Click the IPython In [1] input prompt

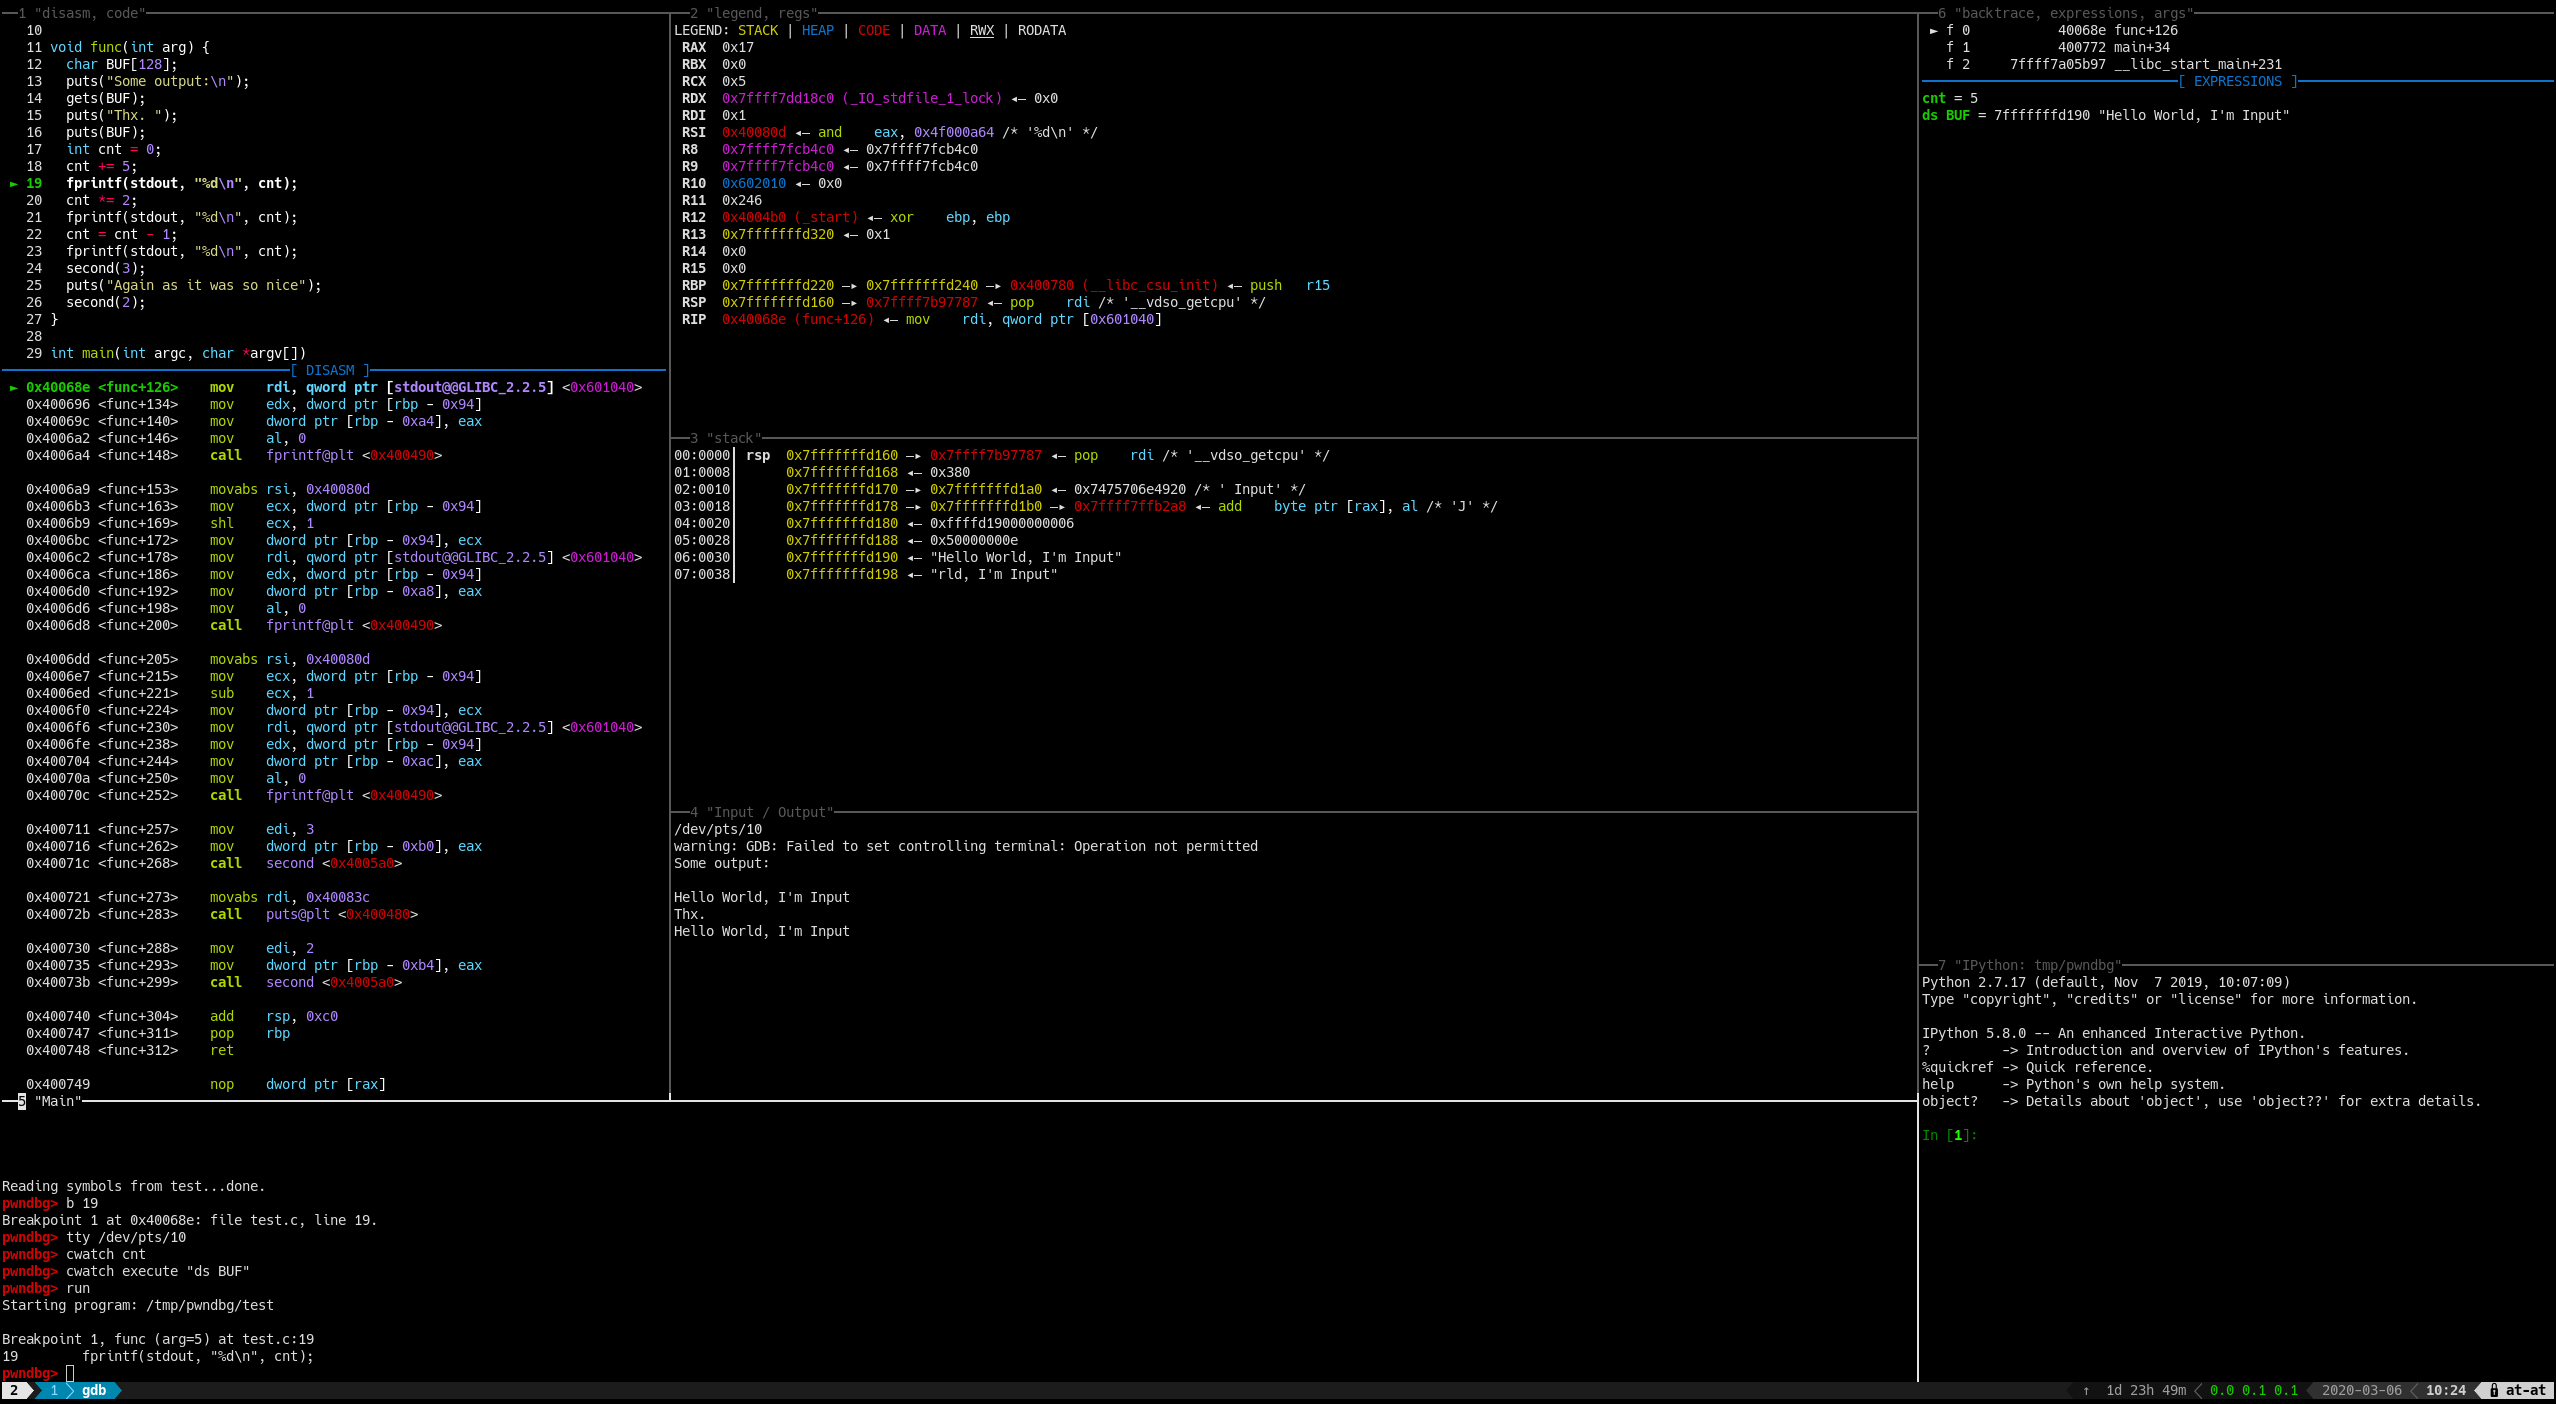tap(1948, 1135)
